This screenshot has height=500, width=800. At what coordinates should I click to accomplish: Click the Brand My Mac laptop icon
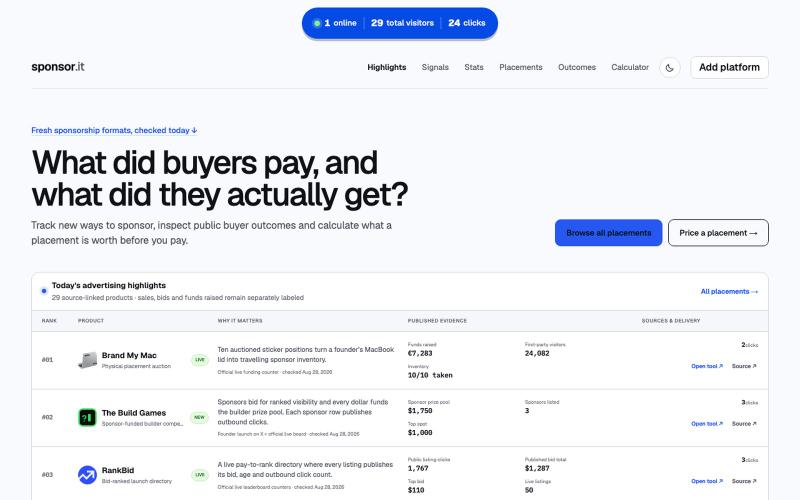point(87,360)
